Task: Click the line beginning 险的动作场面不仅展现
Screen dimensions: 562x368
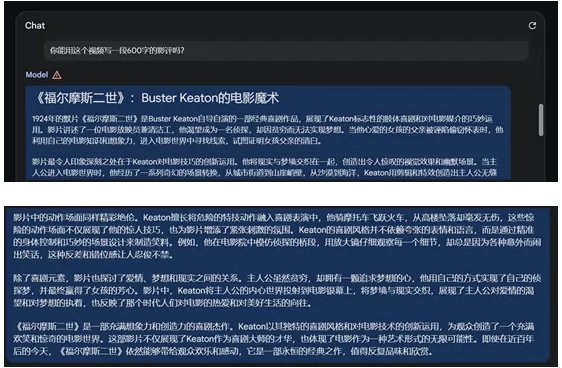Action: point(273,230)
